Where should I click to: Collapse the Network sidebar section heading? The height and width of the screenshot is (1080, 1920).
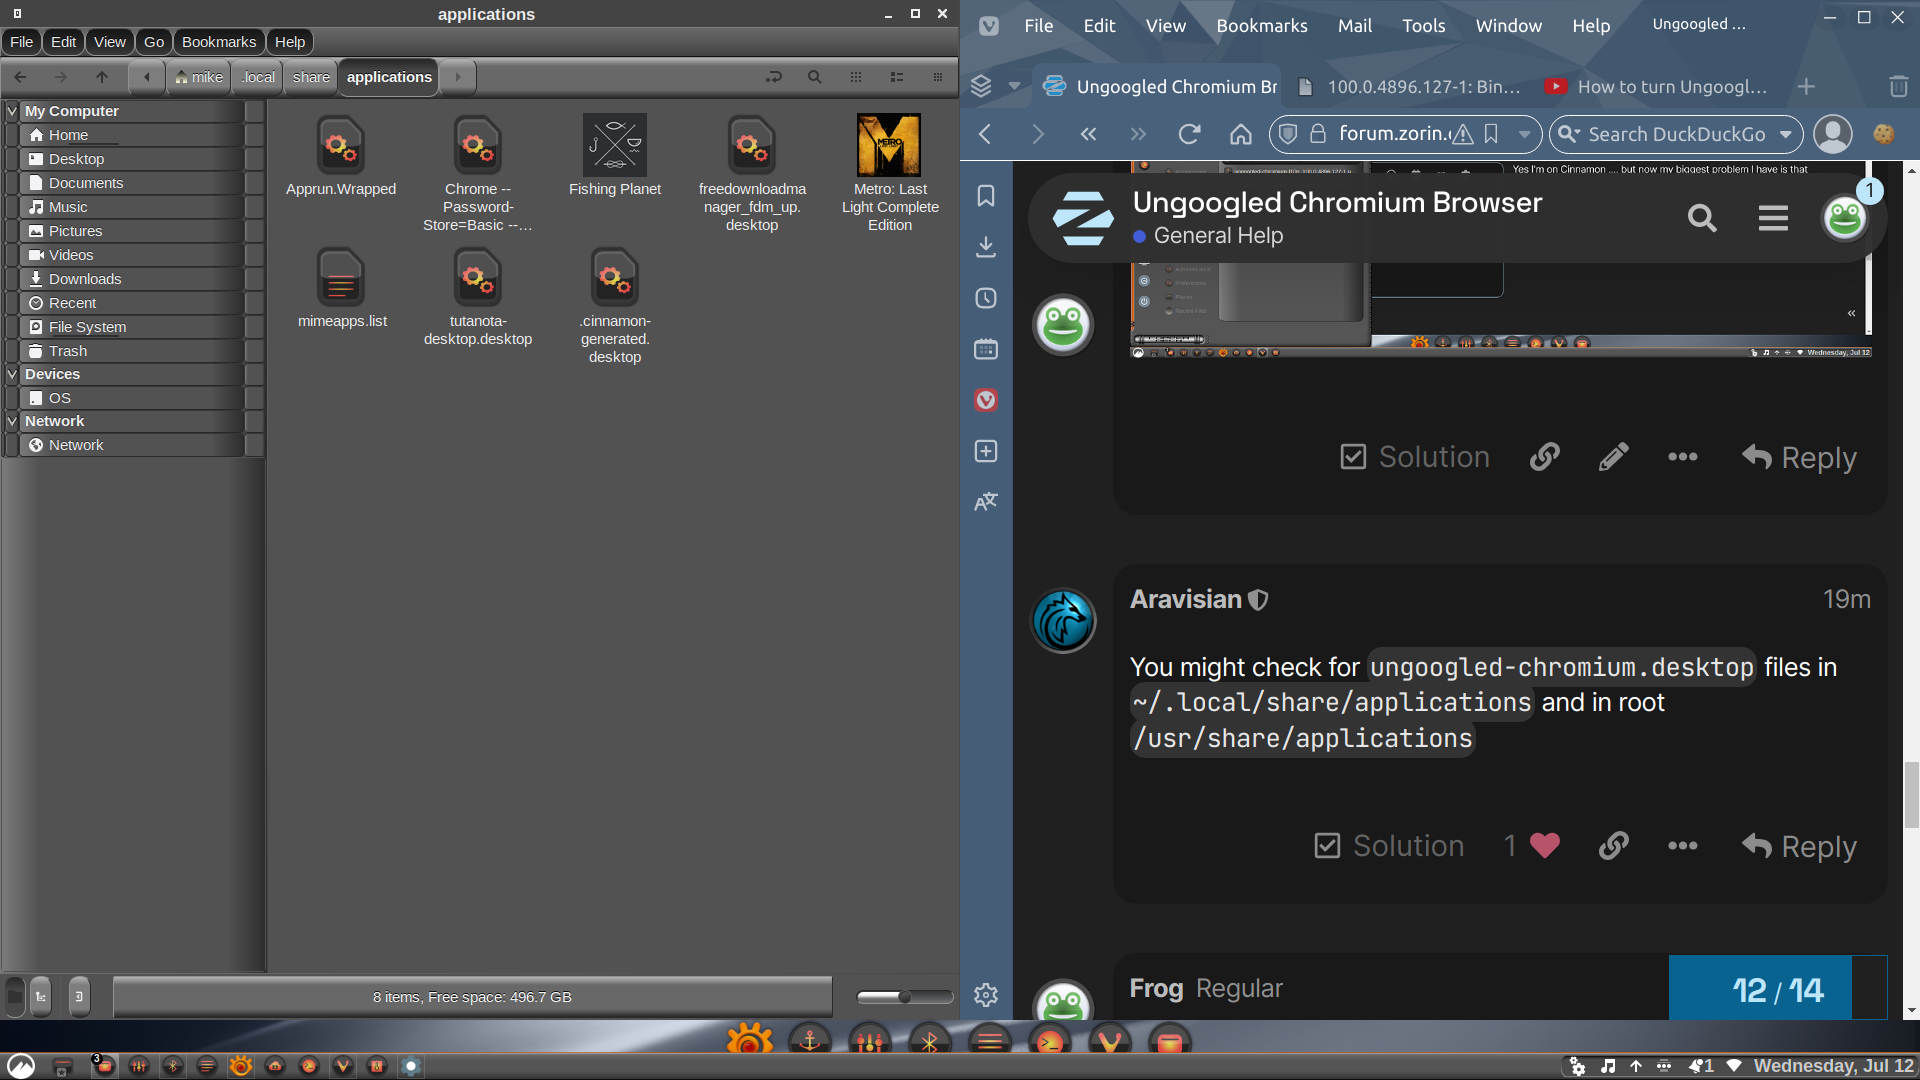pos(12,421)
